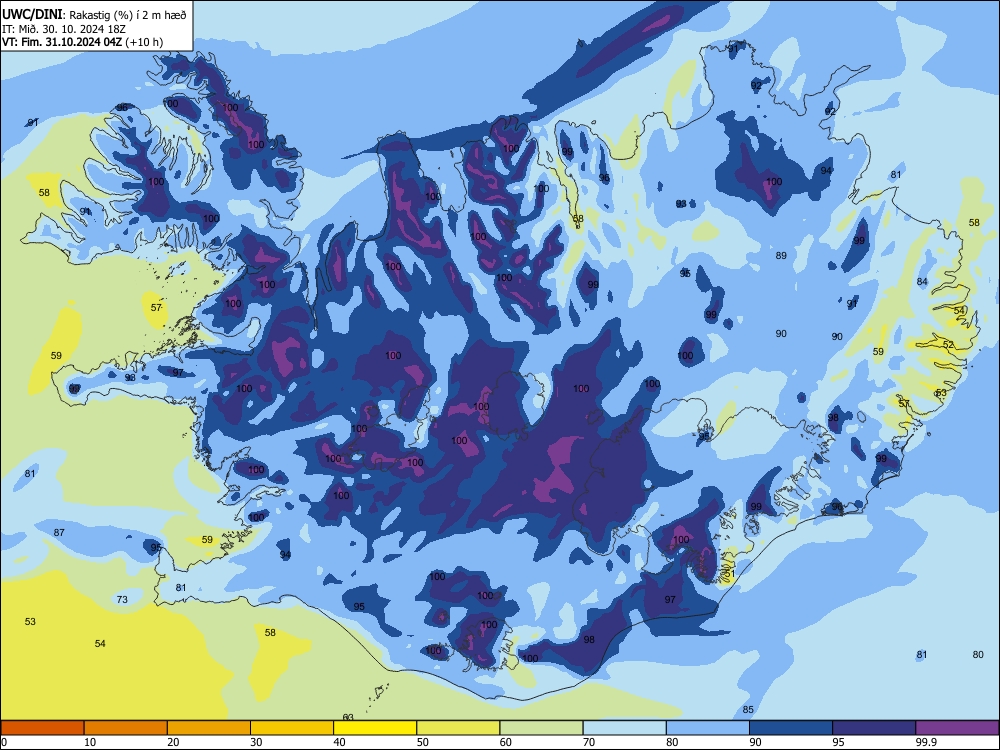Click the indigo 95–99.9 legend swatch
The width and height of the screenshot is (1000, 750).
(874, 728)
